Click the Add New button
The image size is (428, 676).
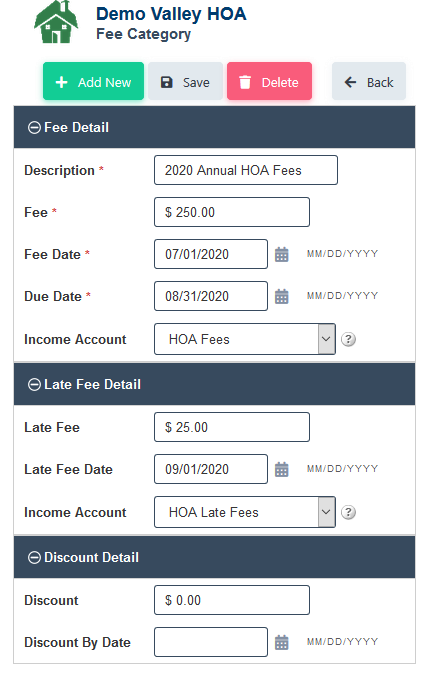(x=94, y=81)
